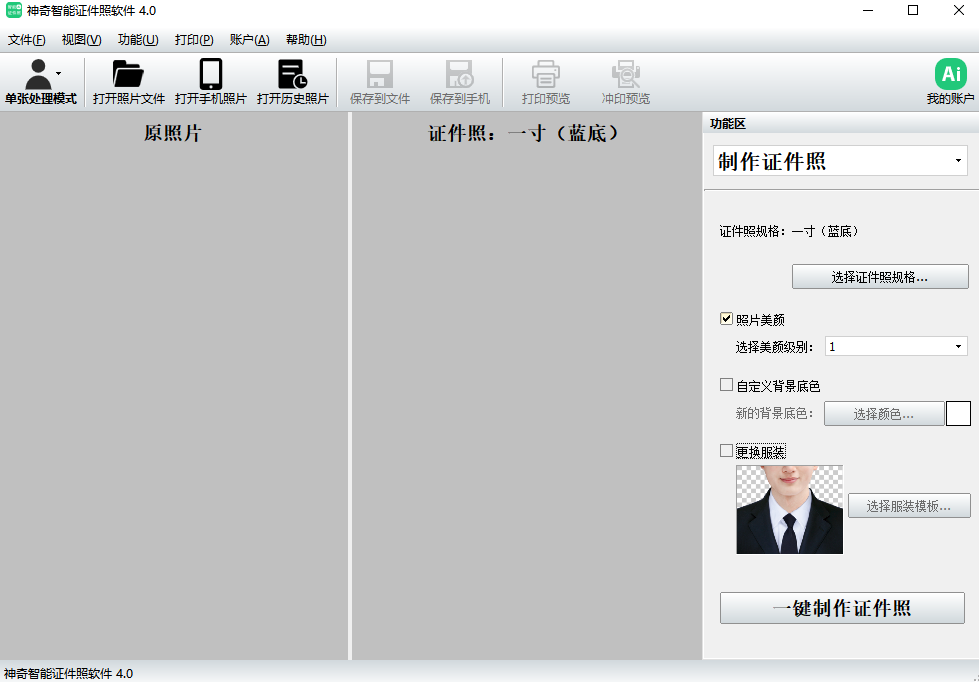Click the open phone photo icon
Screen dimensions: 979x682
pos(210,75)
